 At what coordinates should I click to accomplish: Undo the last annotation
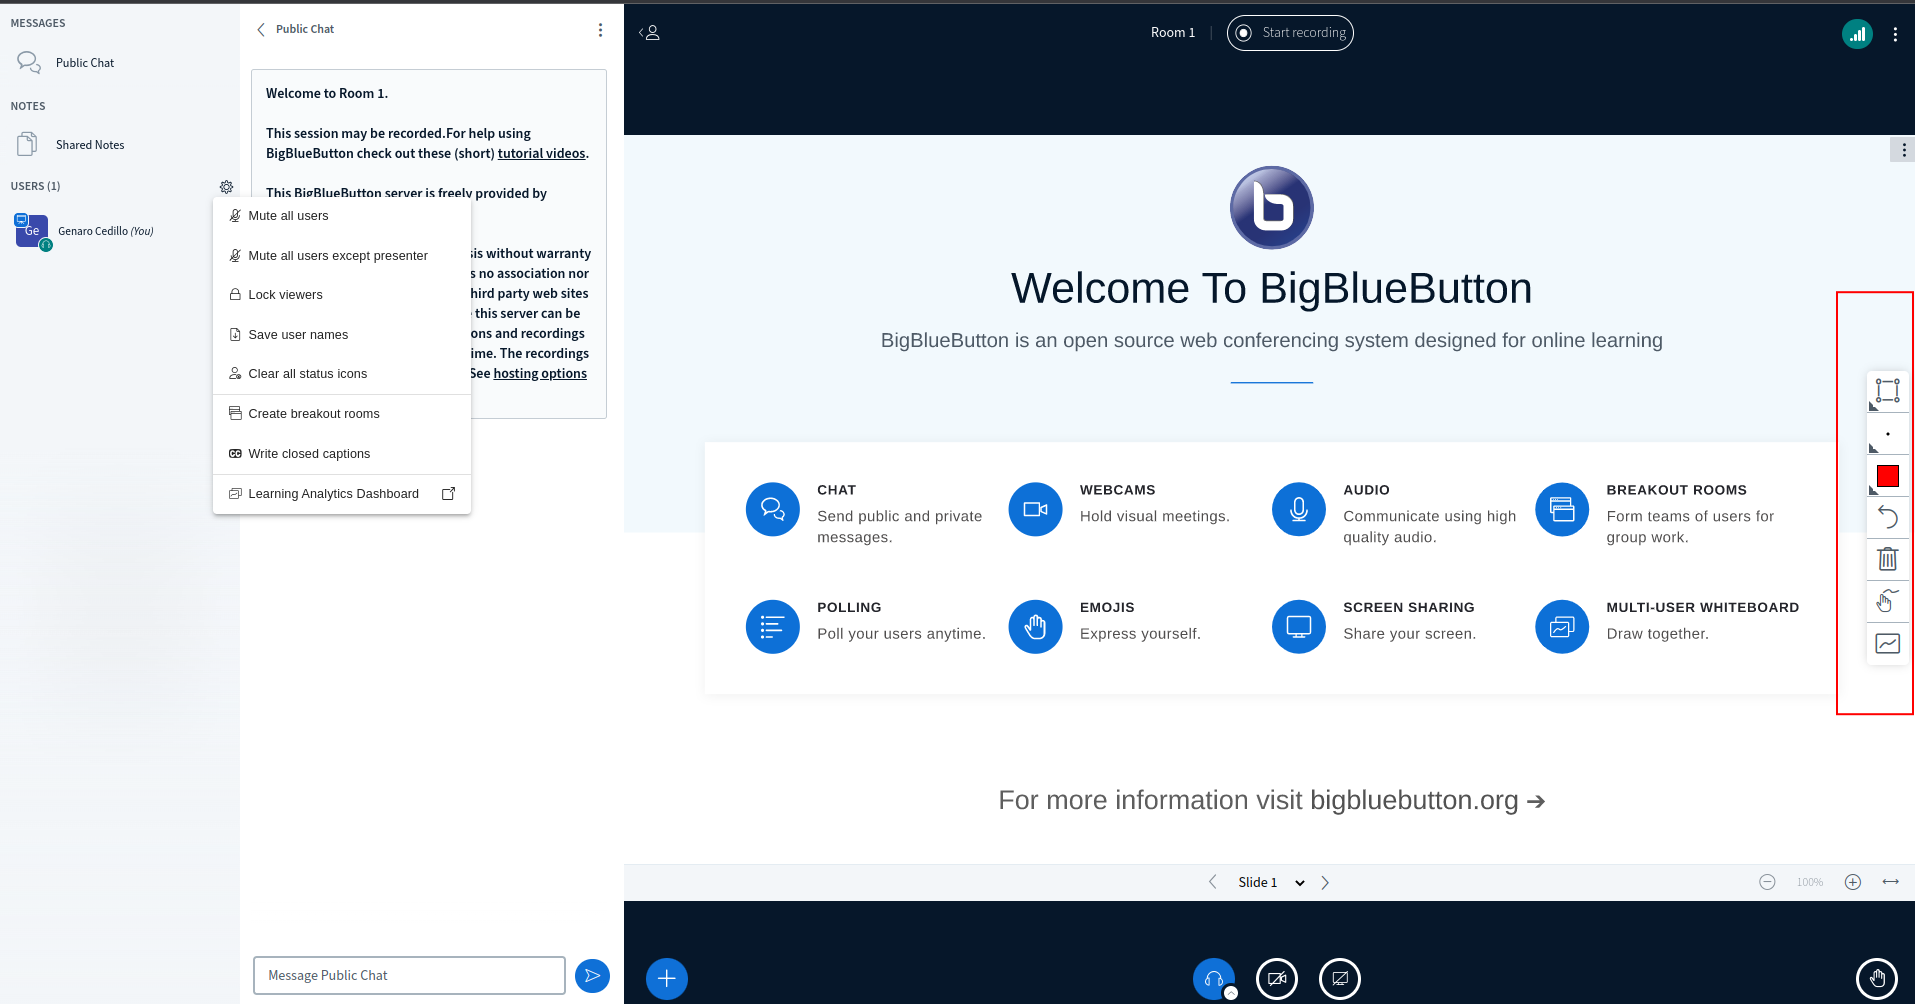1888,517
